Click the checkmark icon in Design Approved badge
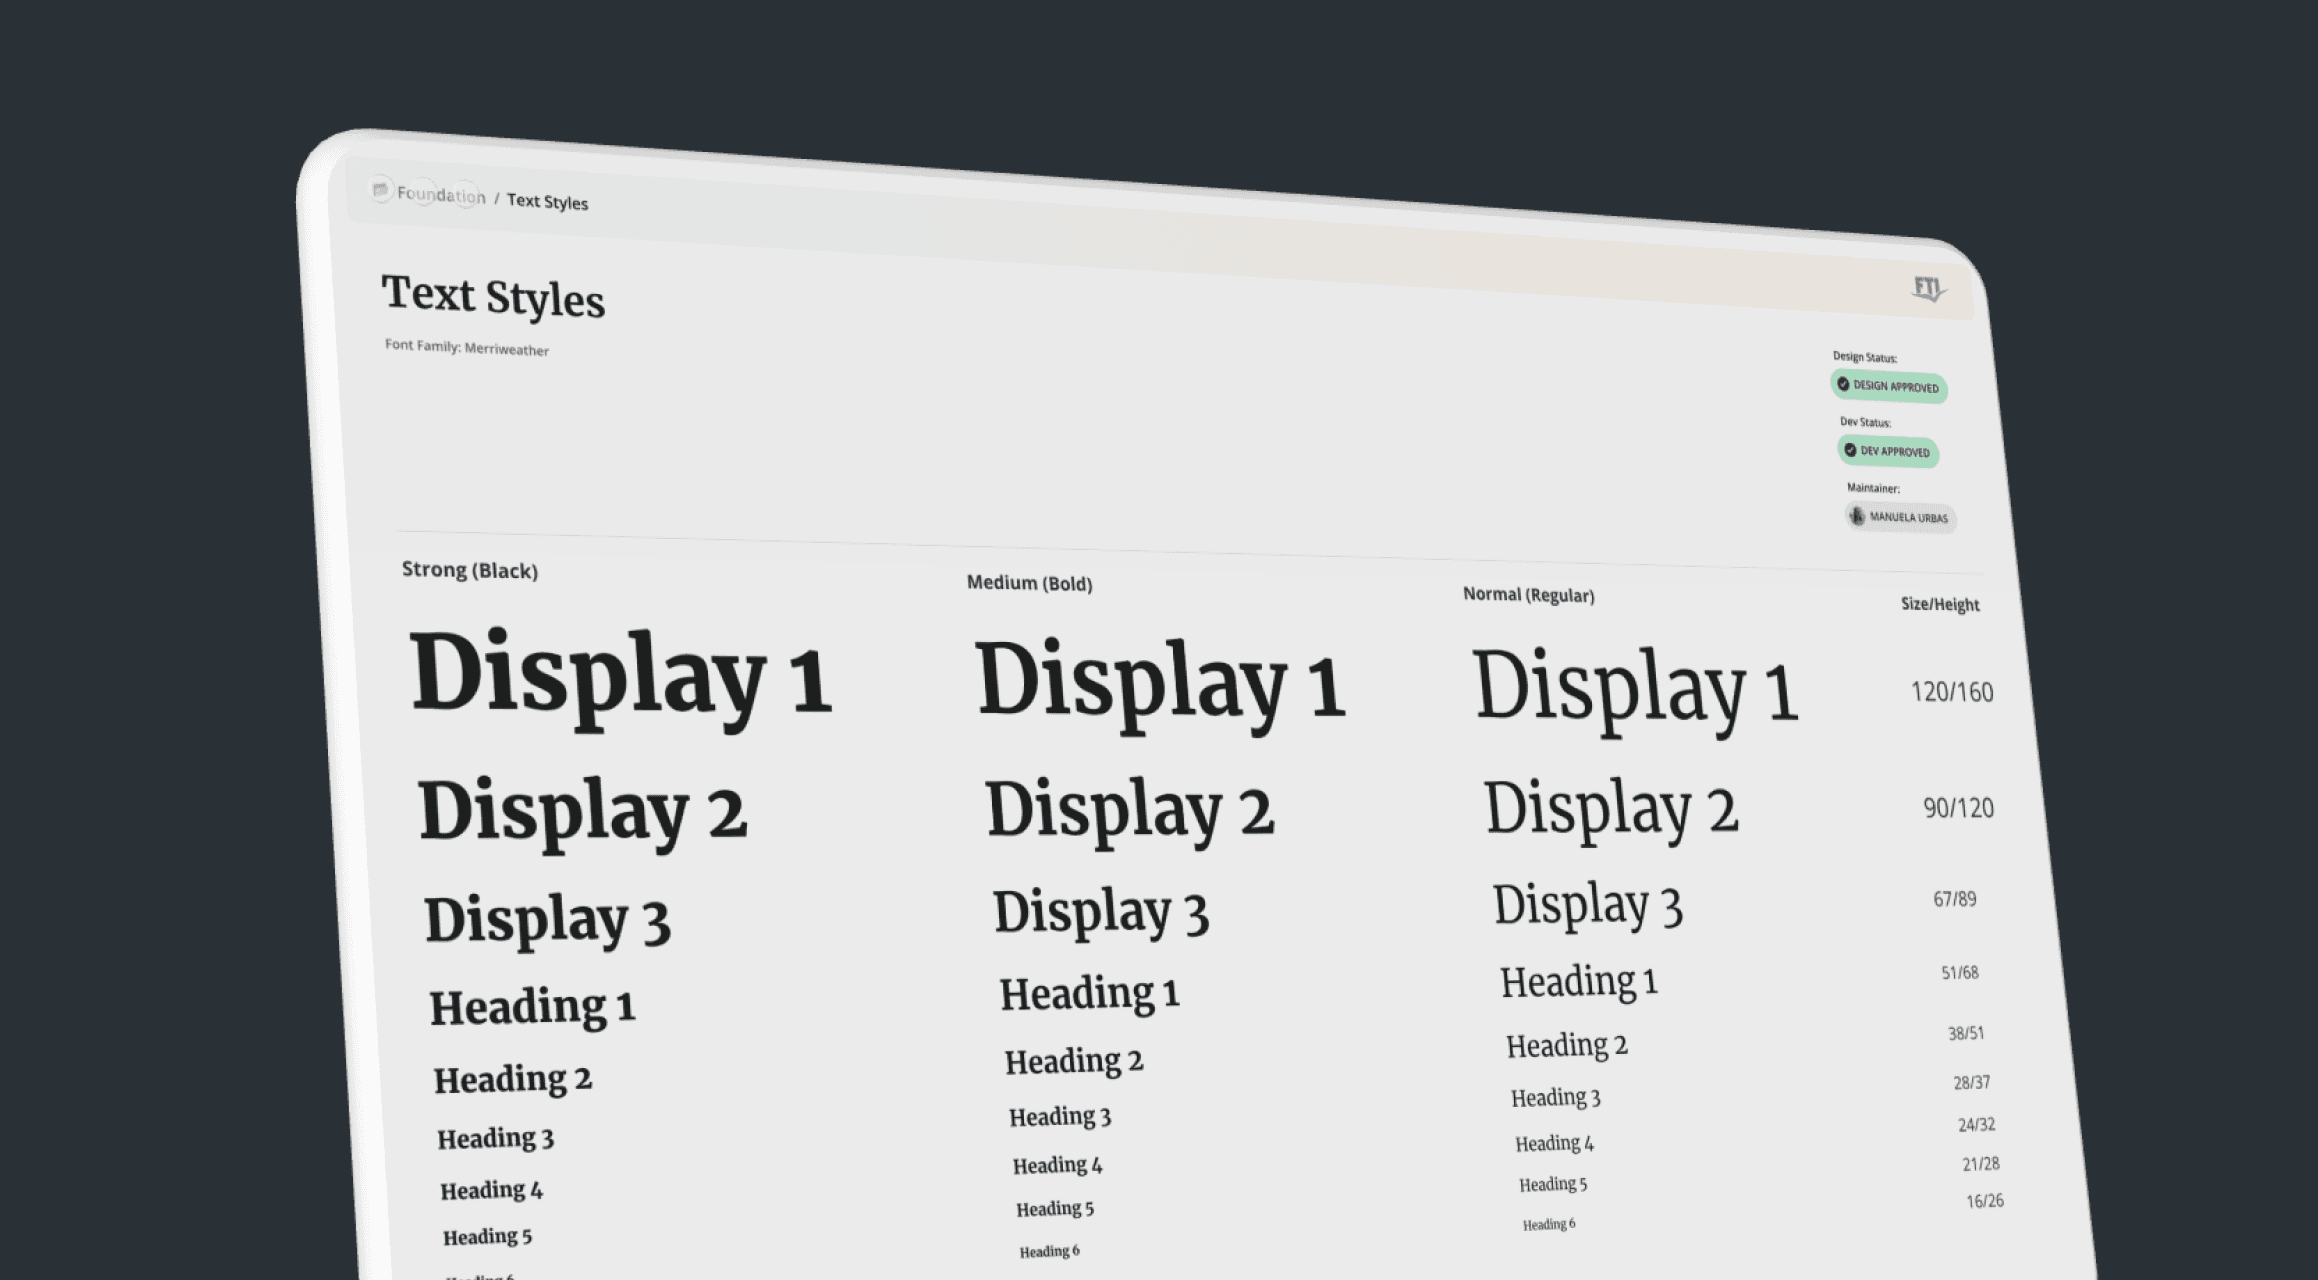Image resolution: width=2318 pixels, height=1280 pixels. click(x=1843, y=384)
